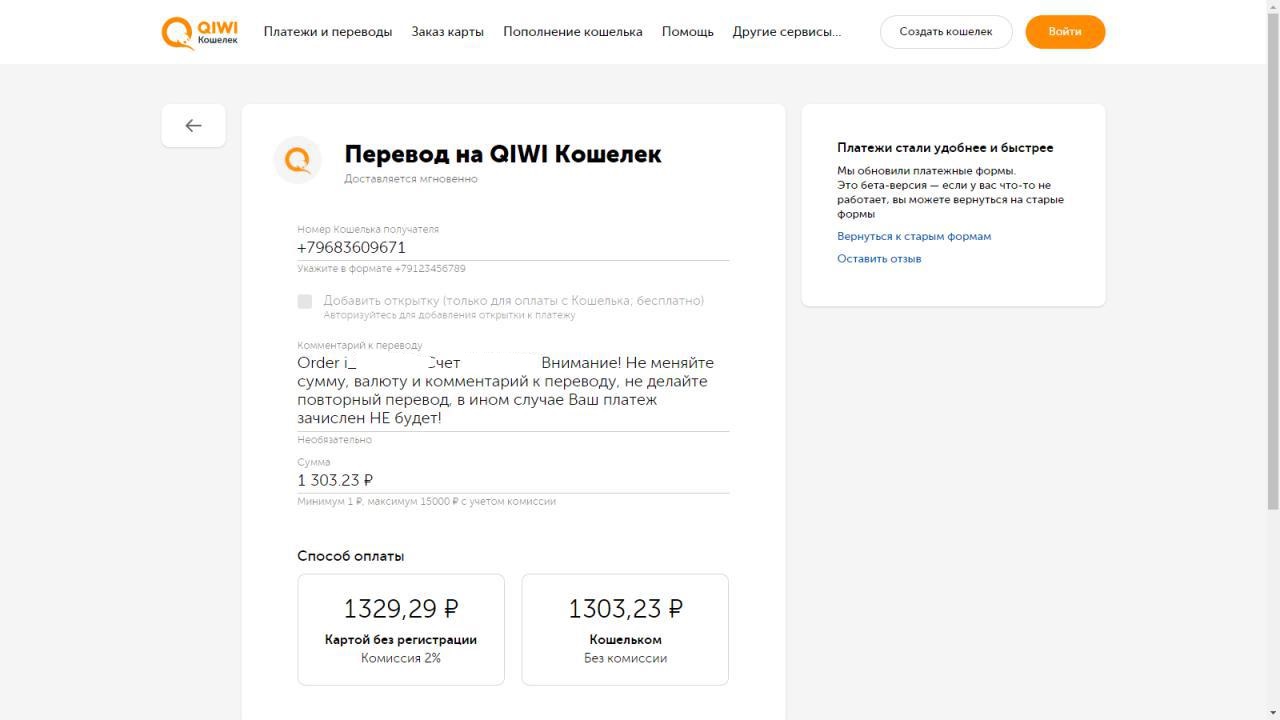
Task: Click the orange Войти button
Action: click(x=1065, y=32)
